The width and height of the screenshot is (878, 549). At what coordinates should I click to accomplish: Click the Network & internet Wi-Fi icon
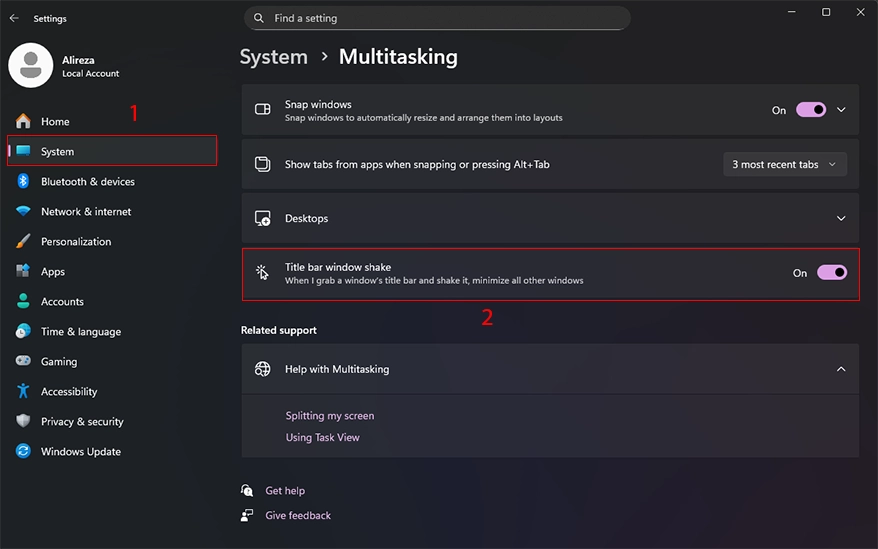[x=23, y=211]
